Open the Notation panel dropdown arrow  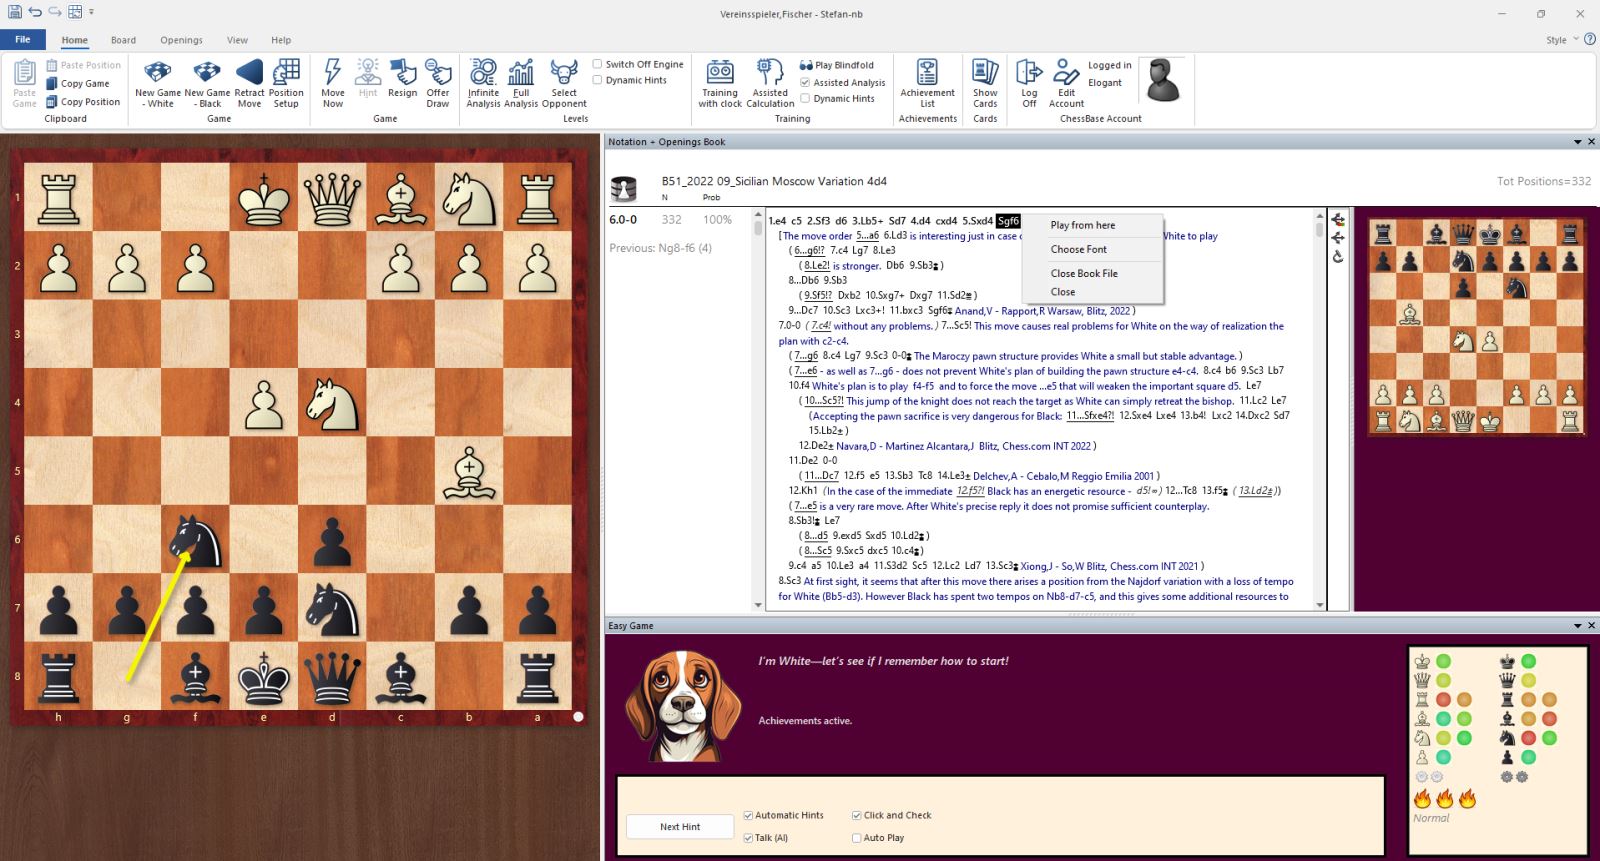[1577, 142]
